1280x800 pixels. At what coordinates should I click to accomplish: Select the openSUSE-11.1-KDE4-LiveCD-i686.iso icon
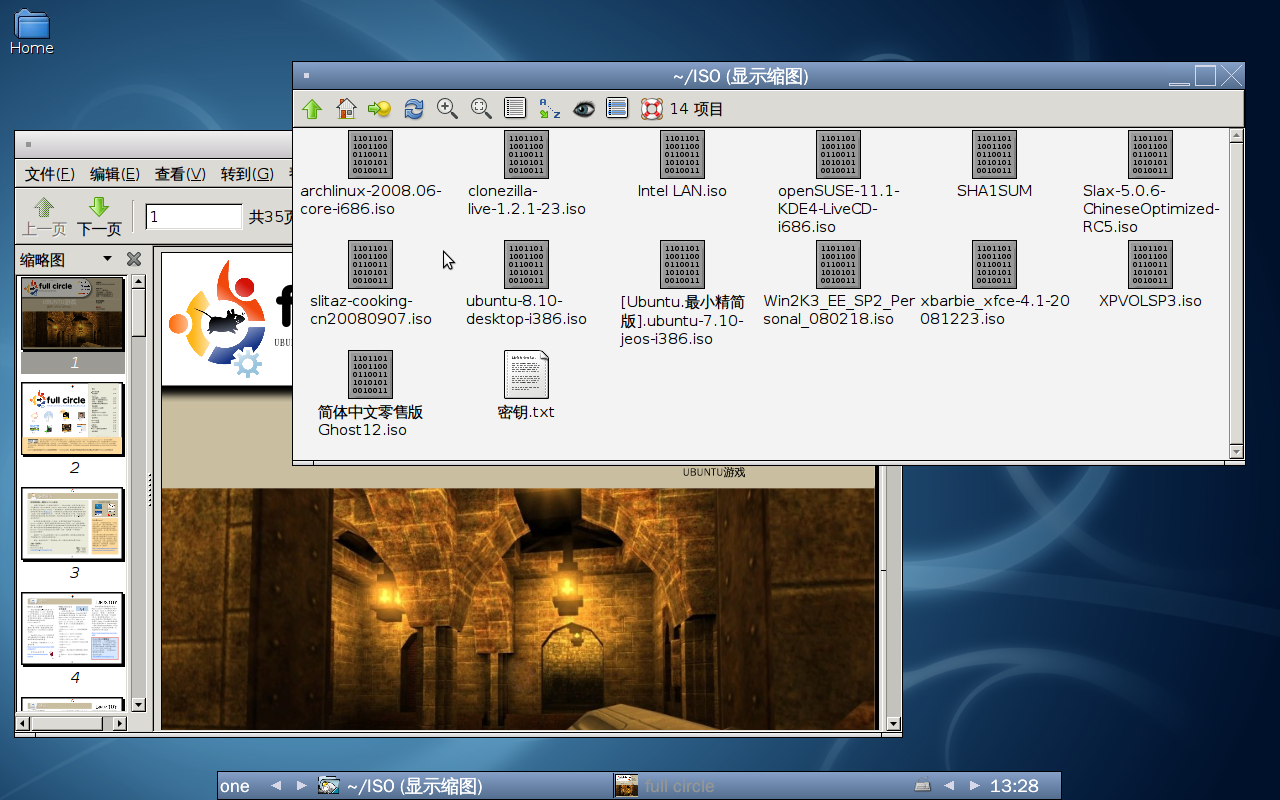click(x=838, y=155)
